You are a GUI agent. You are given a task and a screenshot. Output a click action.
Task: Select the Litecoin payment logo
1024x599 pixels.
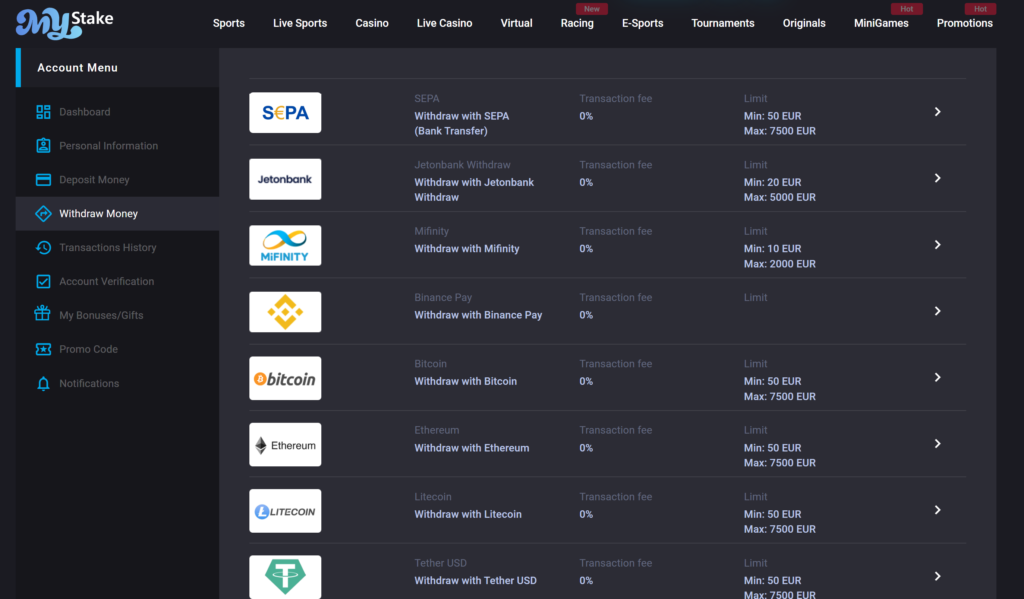(x=285, y=511)
